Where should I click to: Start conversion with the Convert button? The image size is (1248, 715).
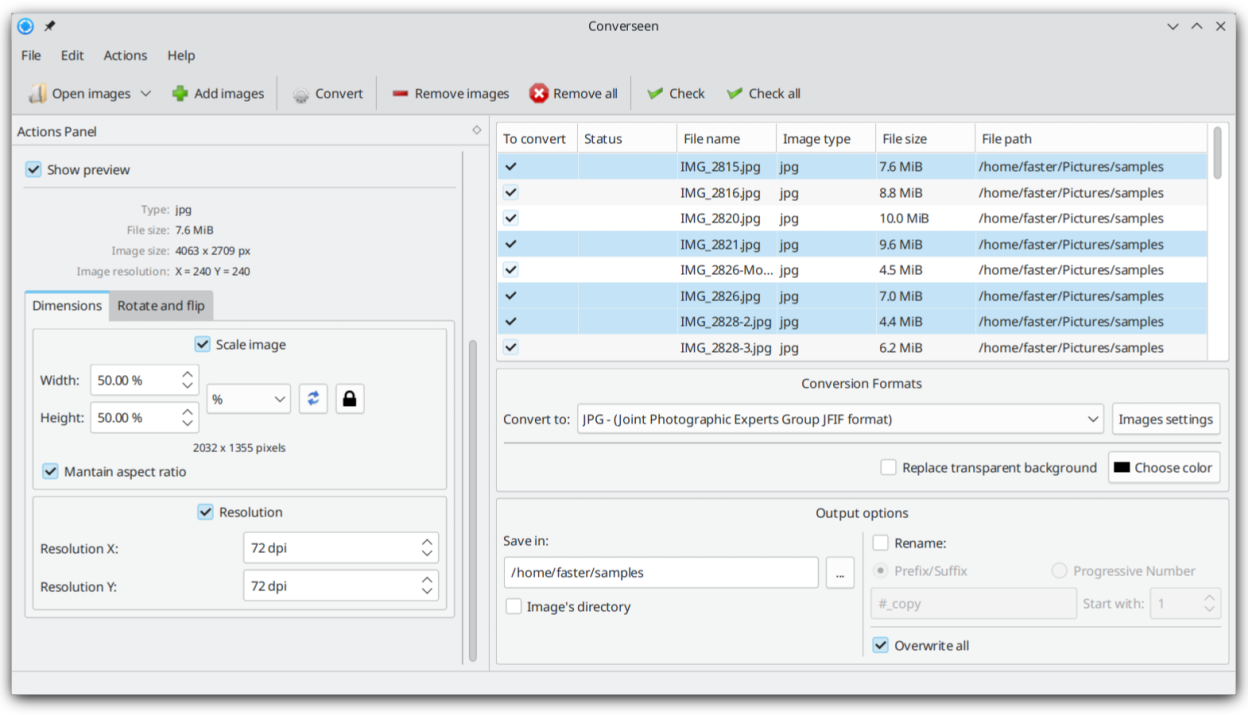tap(327, 94)
